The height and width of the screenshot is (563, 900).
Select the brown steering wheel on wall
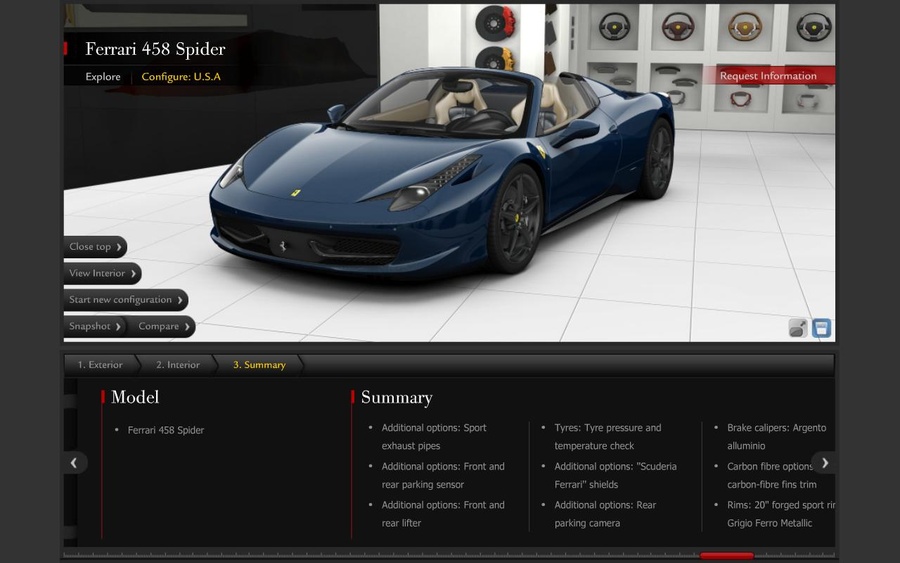[744, 26]
